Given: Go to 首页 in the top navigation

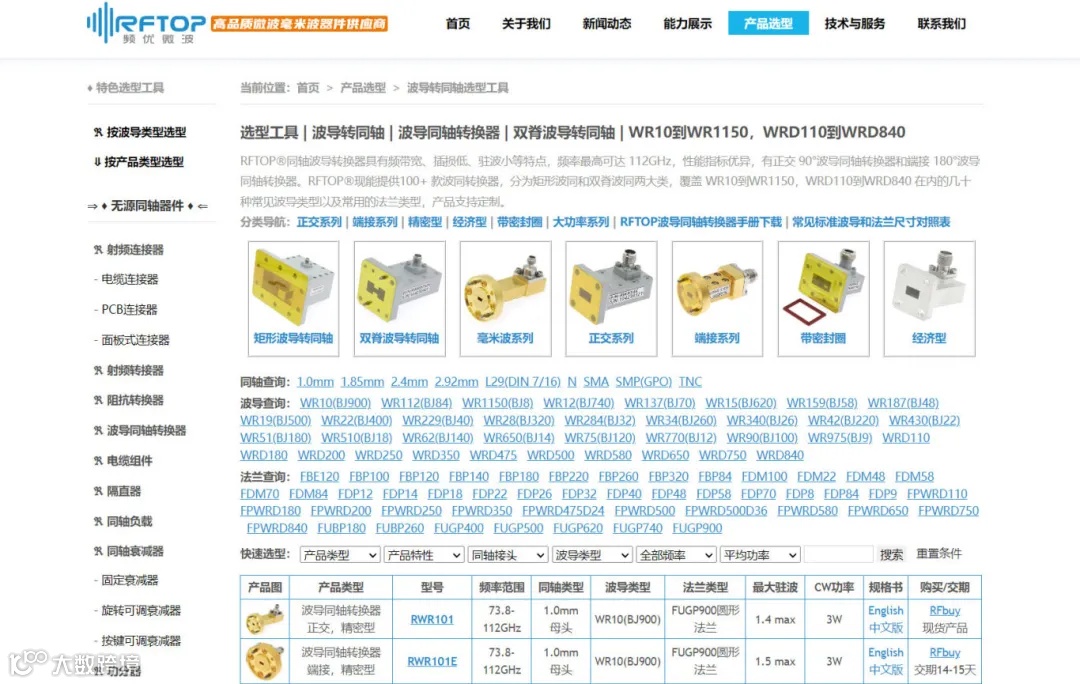Looking at the screenshot, I should coord(458,23).
